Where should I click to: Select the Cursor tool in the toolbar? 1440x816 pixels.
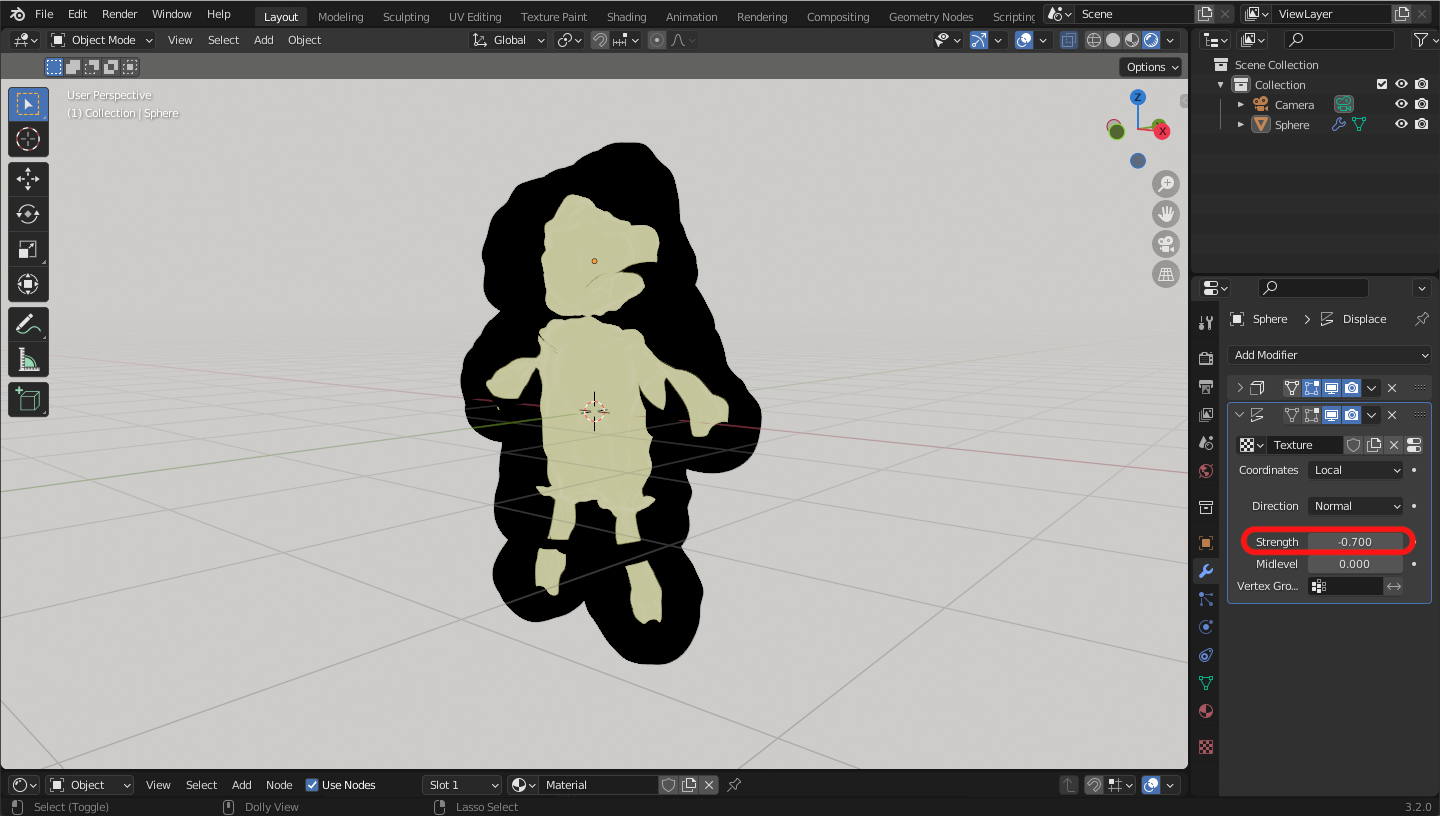(x=28, y=139)
